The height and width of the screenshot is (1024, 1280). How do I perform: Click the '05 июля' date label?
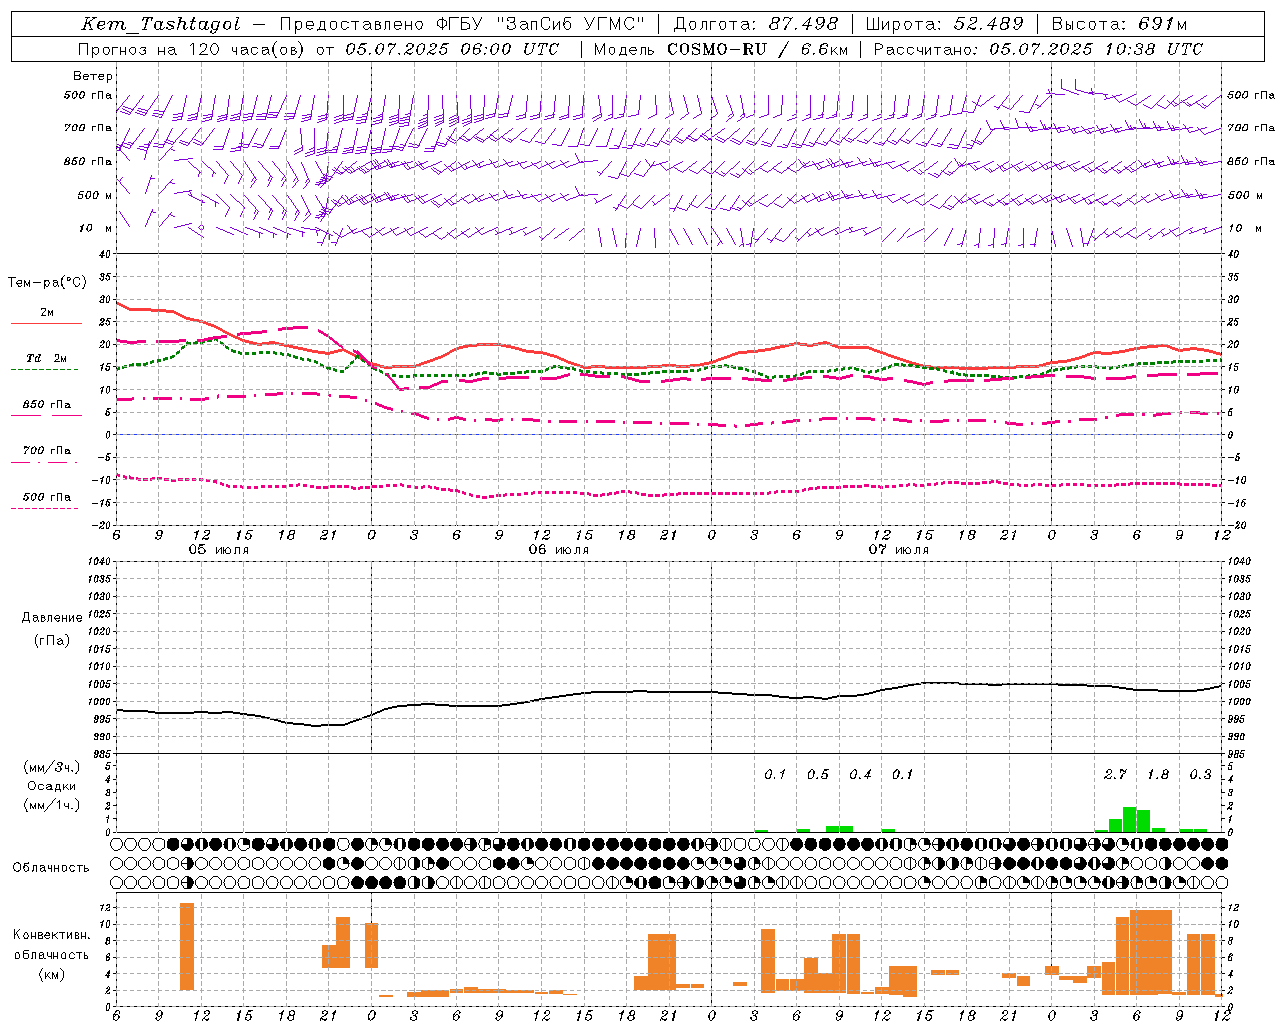(x=219, y=550)
